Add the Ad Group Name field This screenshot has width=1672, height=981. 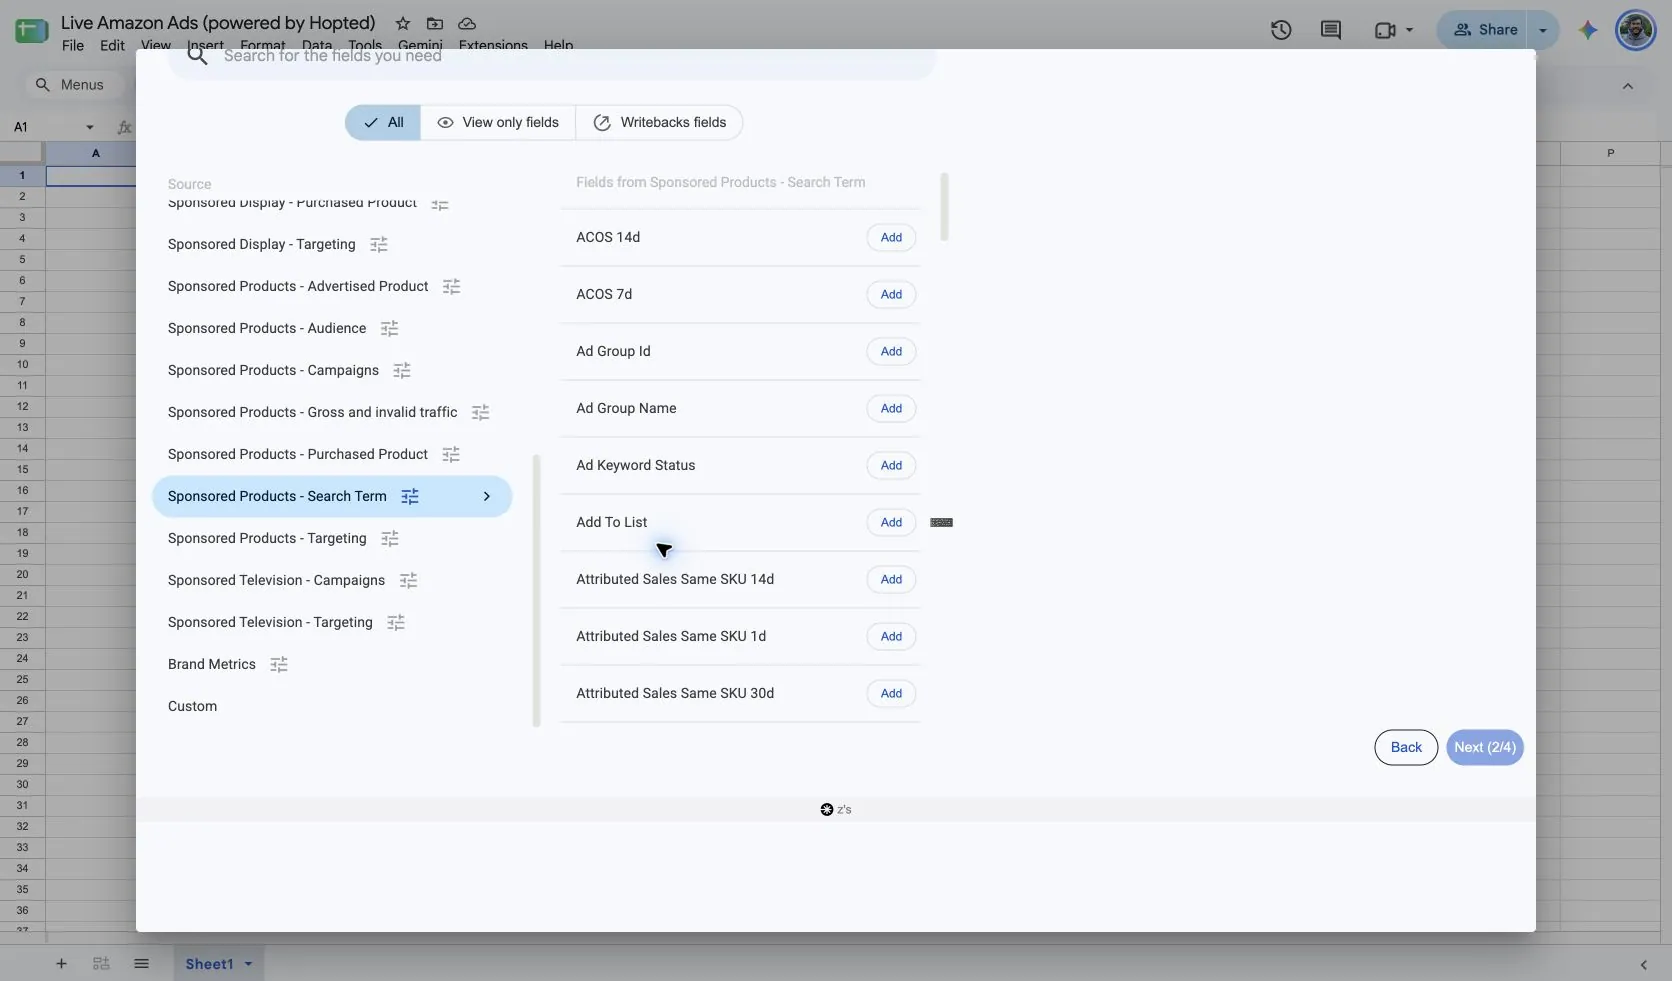[891, 408]
